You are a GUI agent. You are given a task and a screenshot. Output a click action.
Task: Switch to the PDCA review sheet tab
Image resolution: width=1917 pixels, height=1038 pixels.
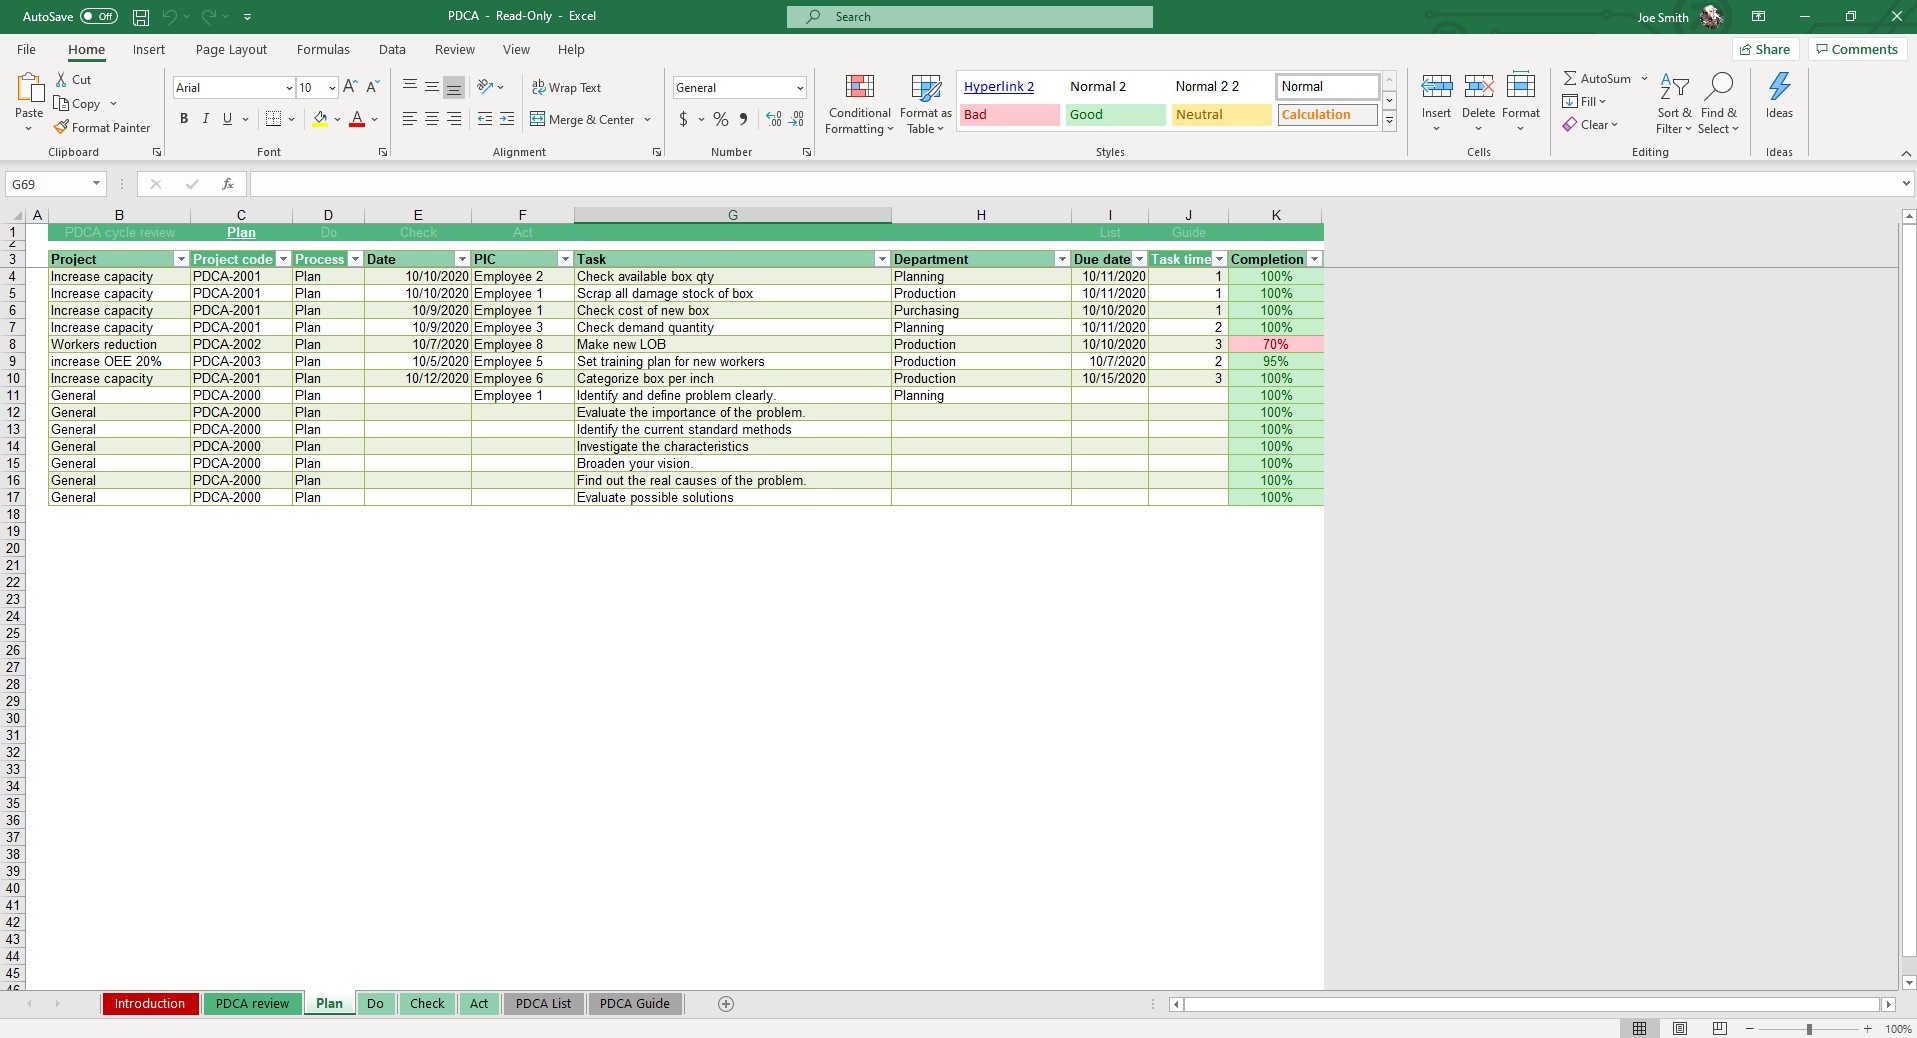pyautogui.click(x=252, y=1004)
